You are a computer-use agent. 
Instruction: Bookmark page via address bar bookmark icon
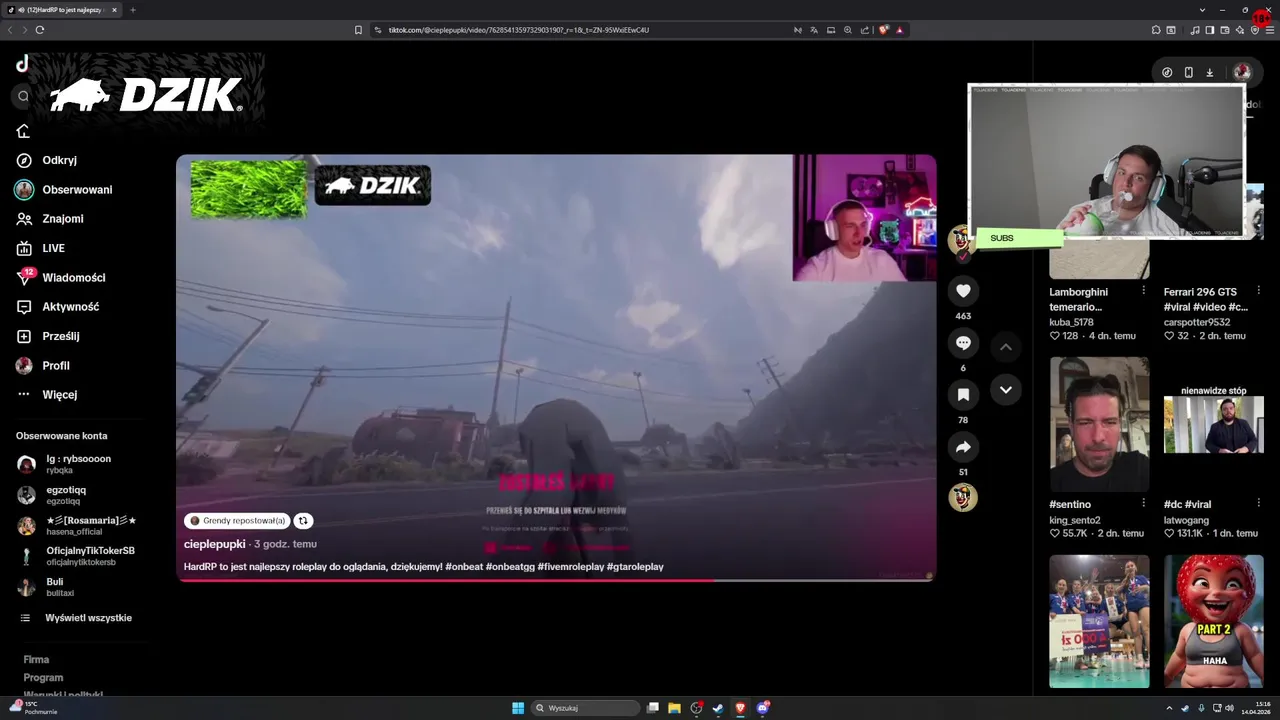click(x=358, y=30)
